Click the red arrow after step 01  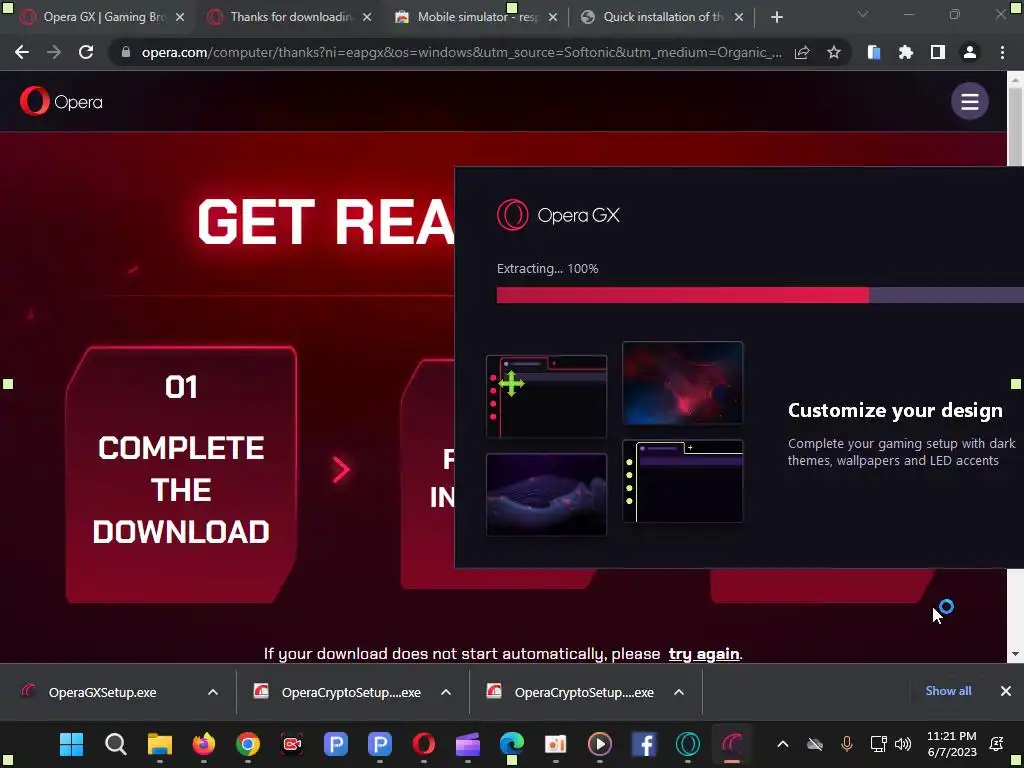click(x=342, y=470)
